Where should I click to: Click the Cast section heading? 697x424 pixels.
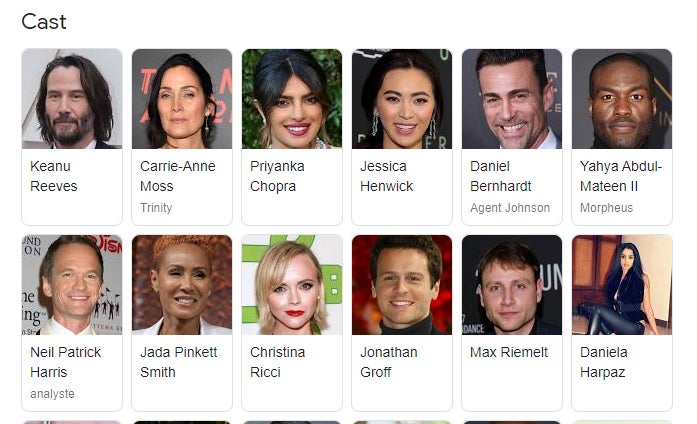coord(44,21)
